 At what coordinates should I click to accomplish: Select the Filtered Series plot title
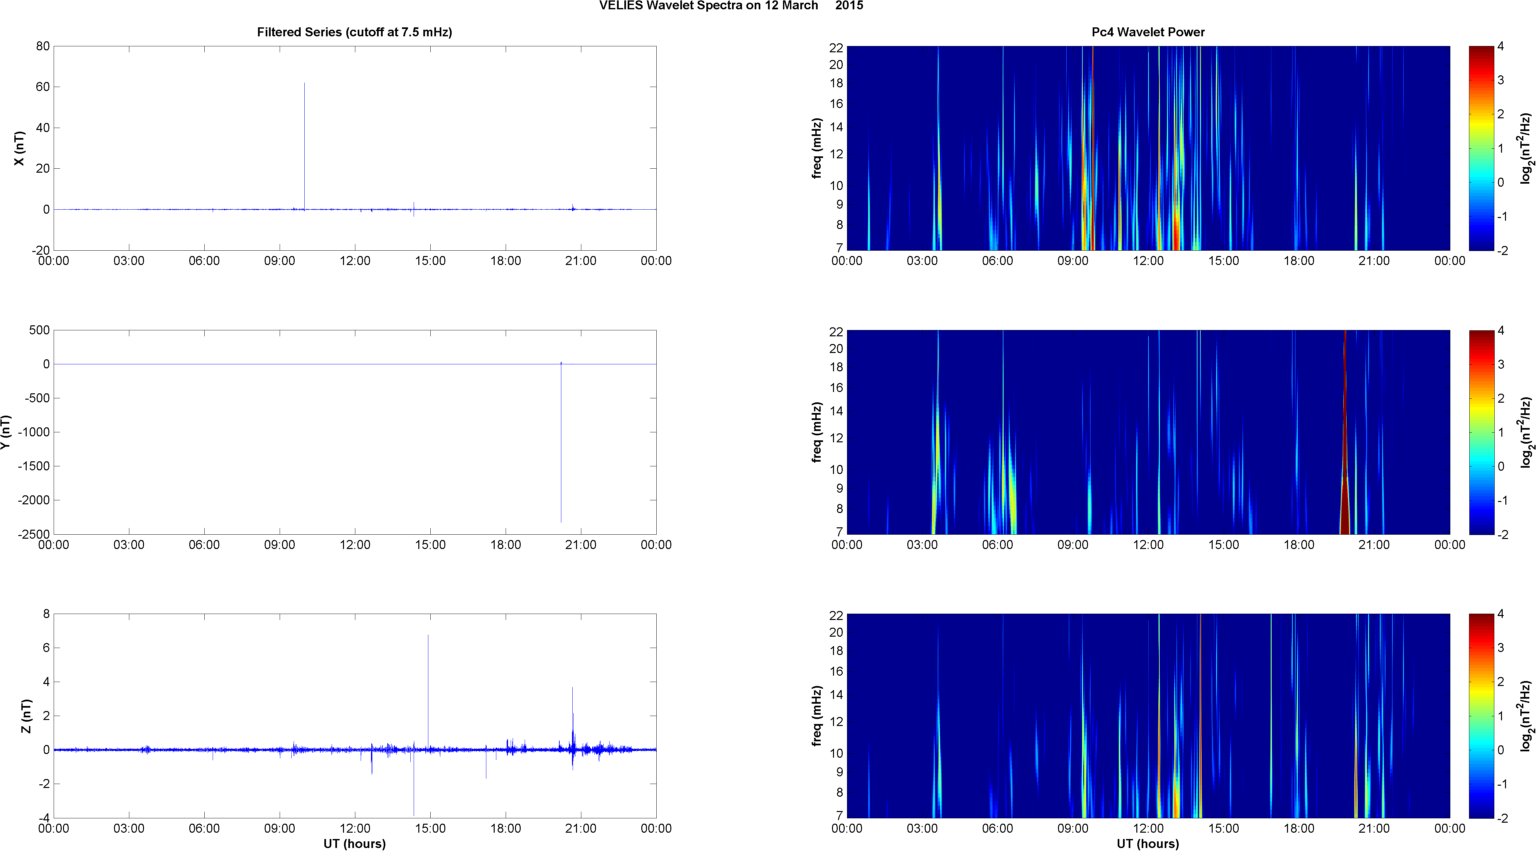[354, 32]
